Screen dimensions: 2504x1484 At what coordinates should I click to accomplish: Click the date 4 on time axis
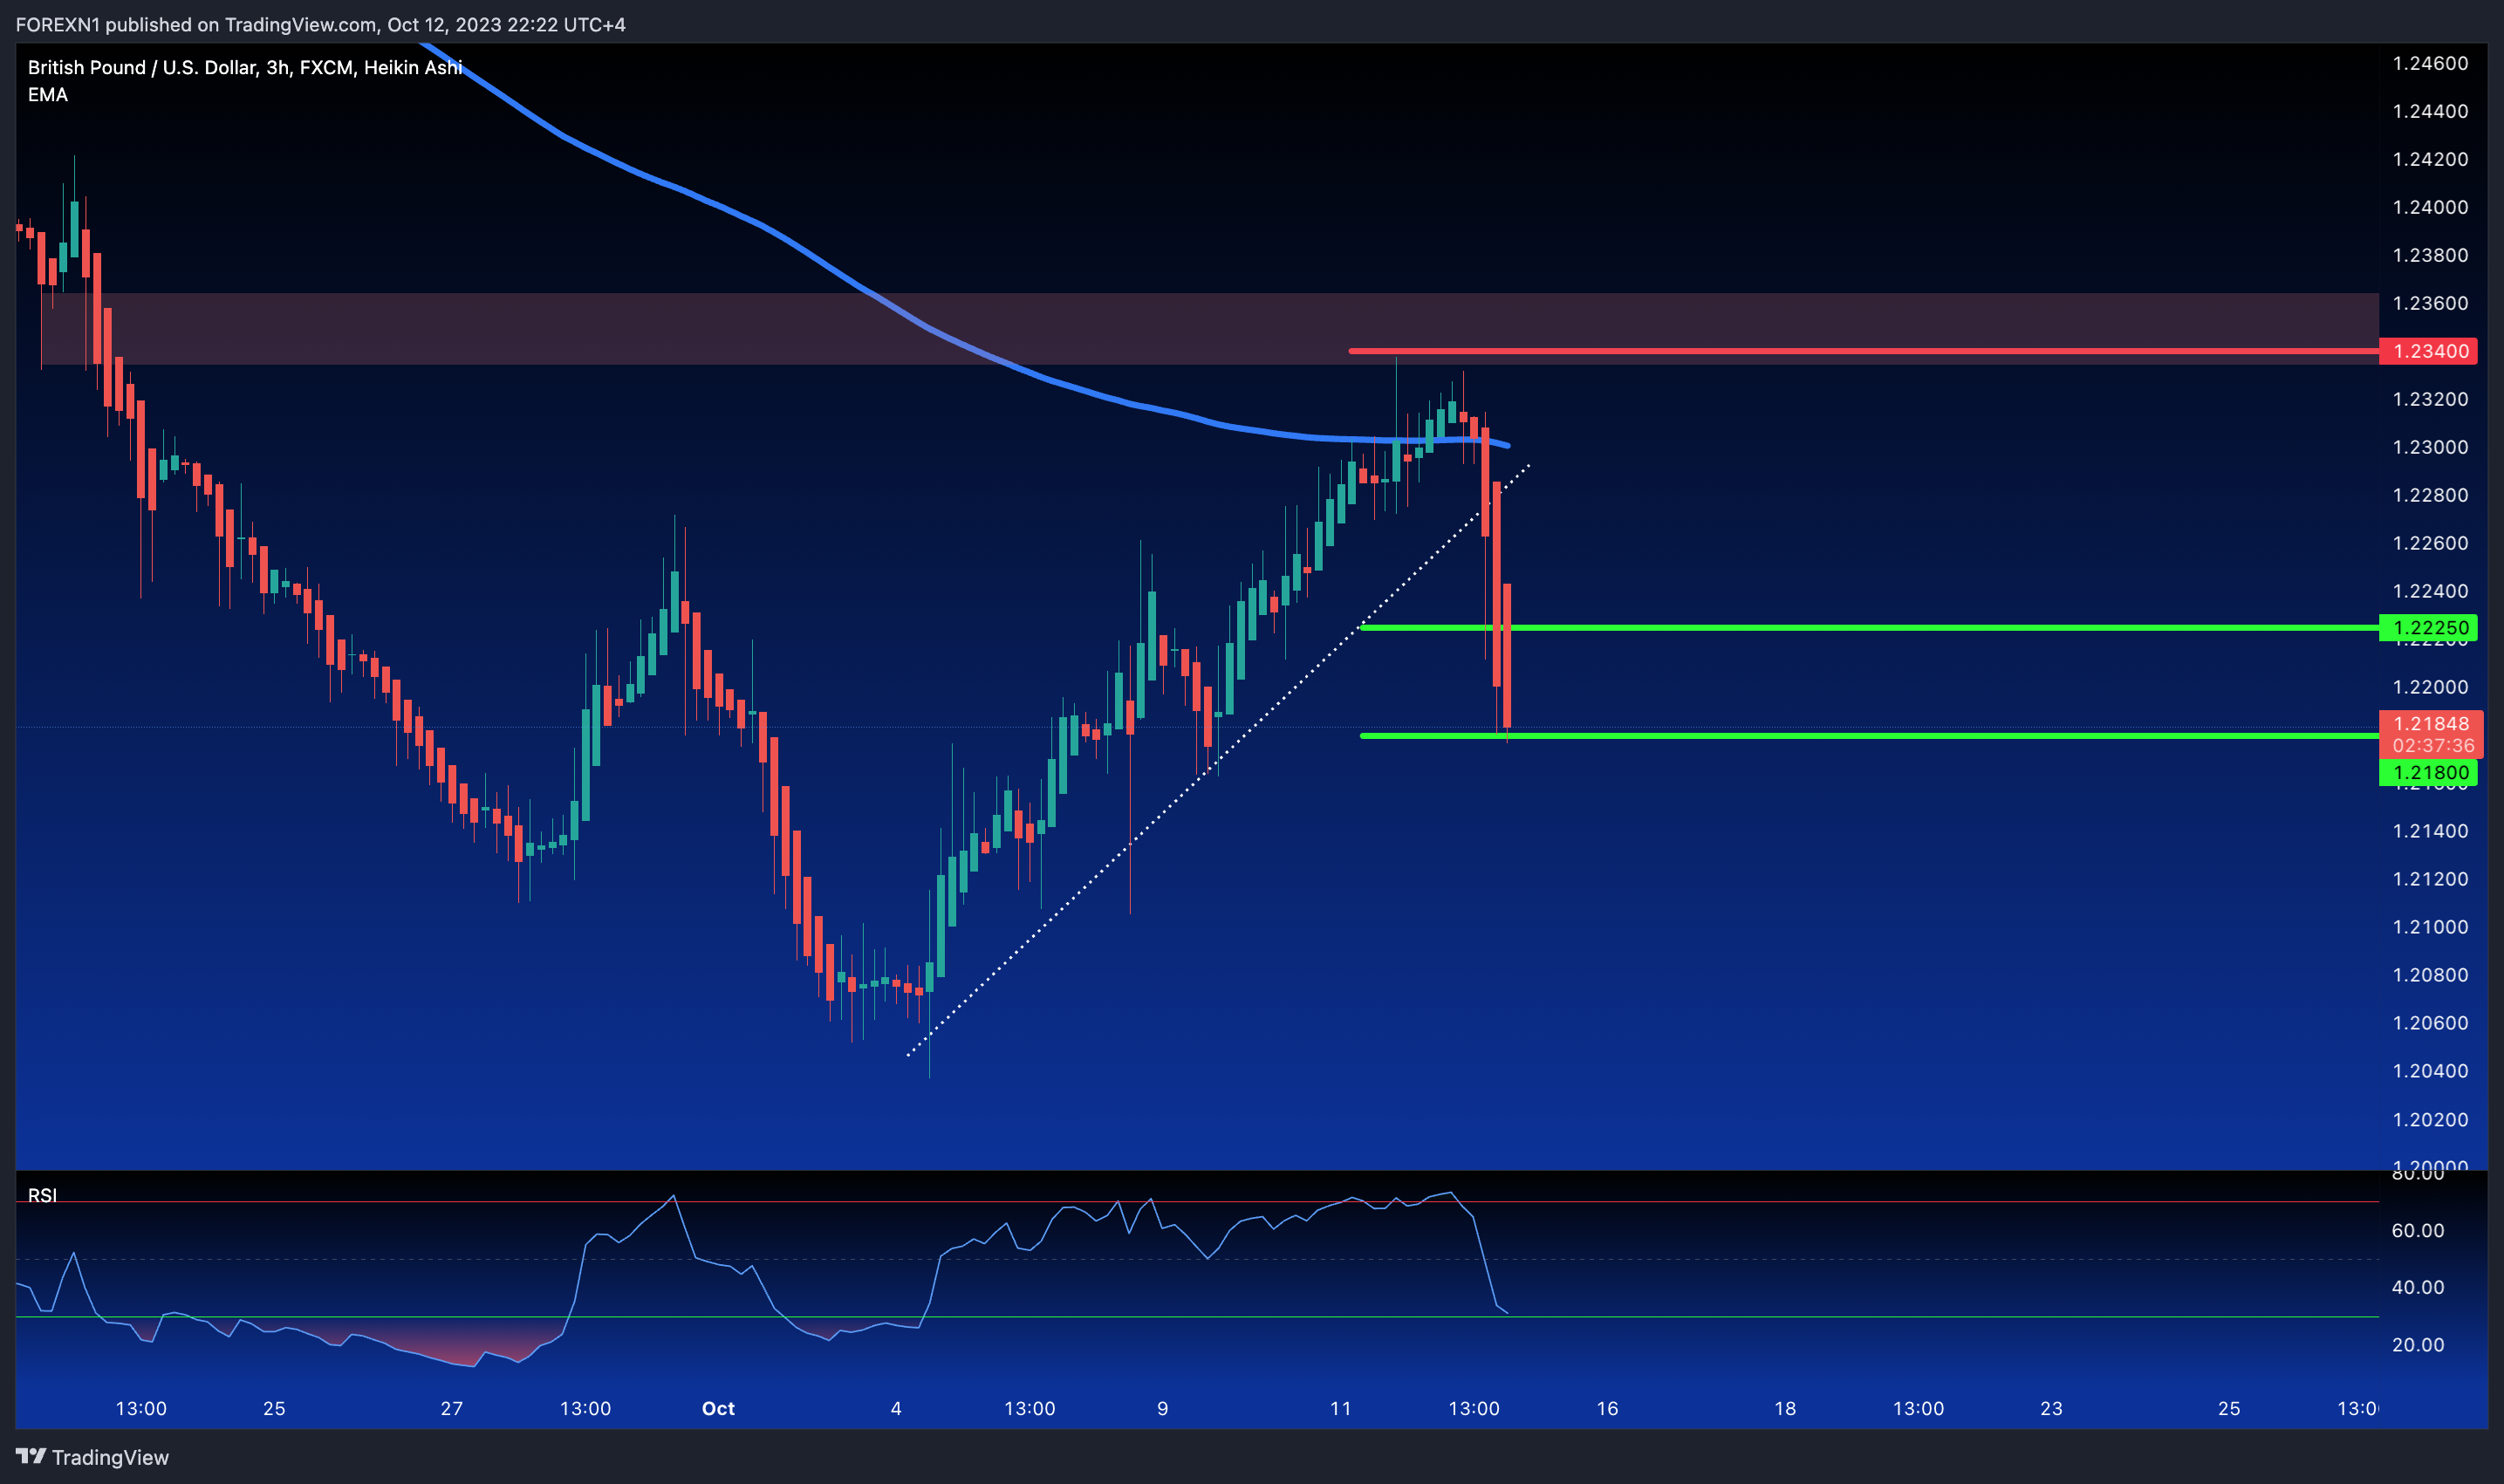pos(896,1408)
